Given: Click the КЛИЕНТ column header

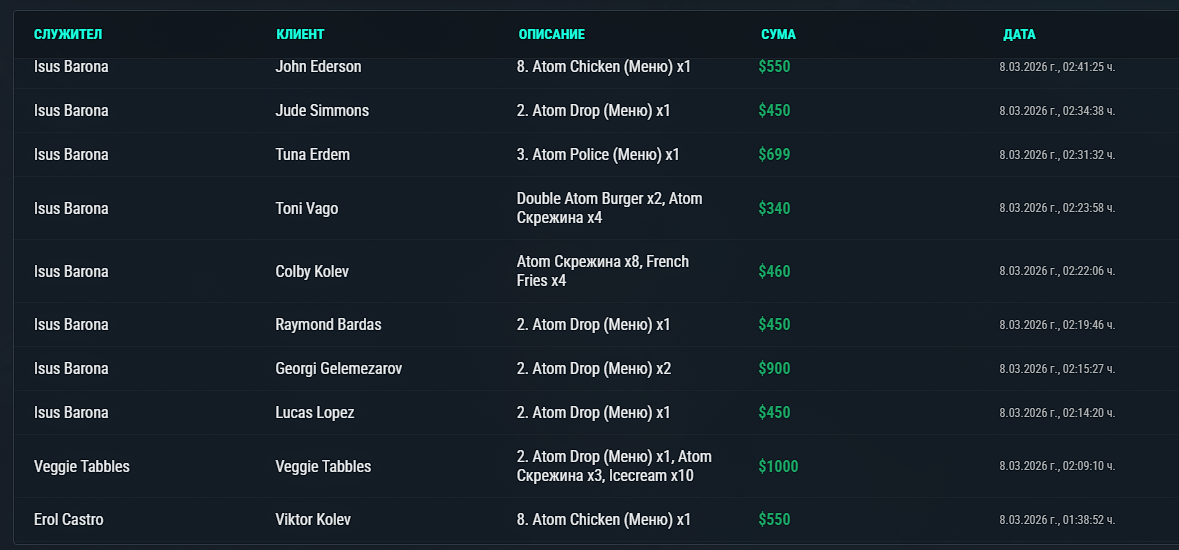Looking at the screenshot, I should click(x=300, y=35).
